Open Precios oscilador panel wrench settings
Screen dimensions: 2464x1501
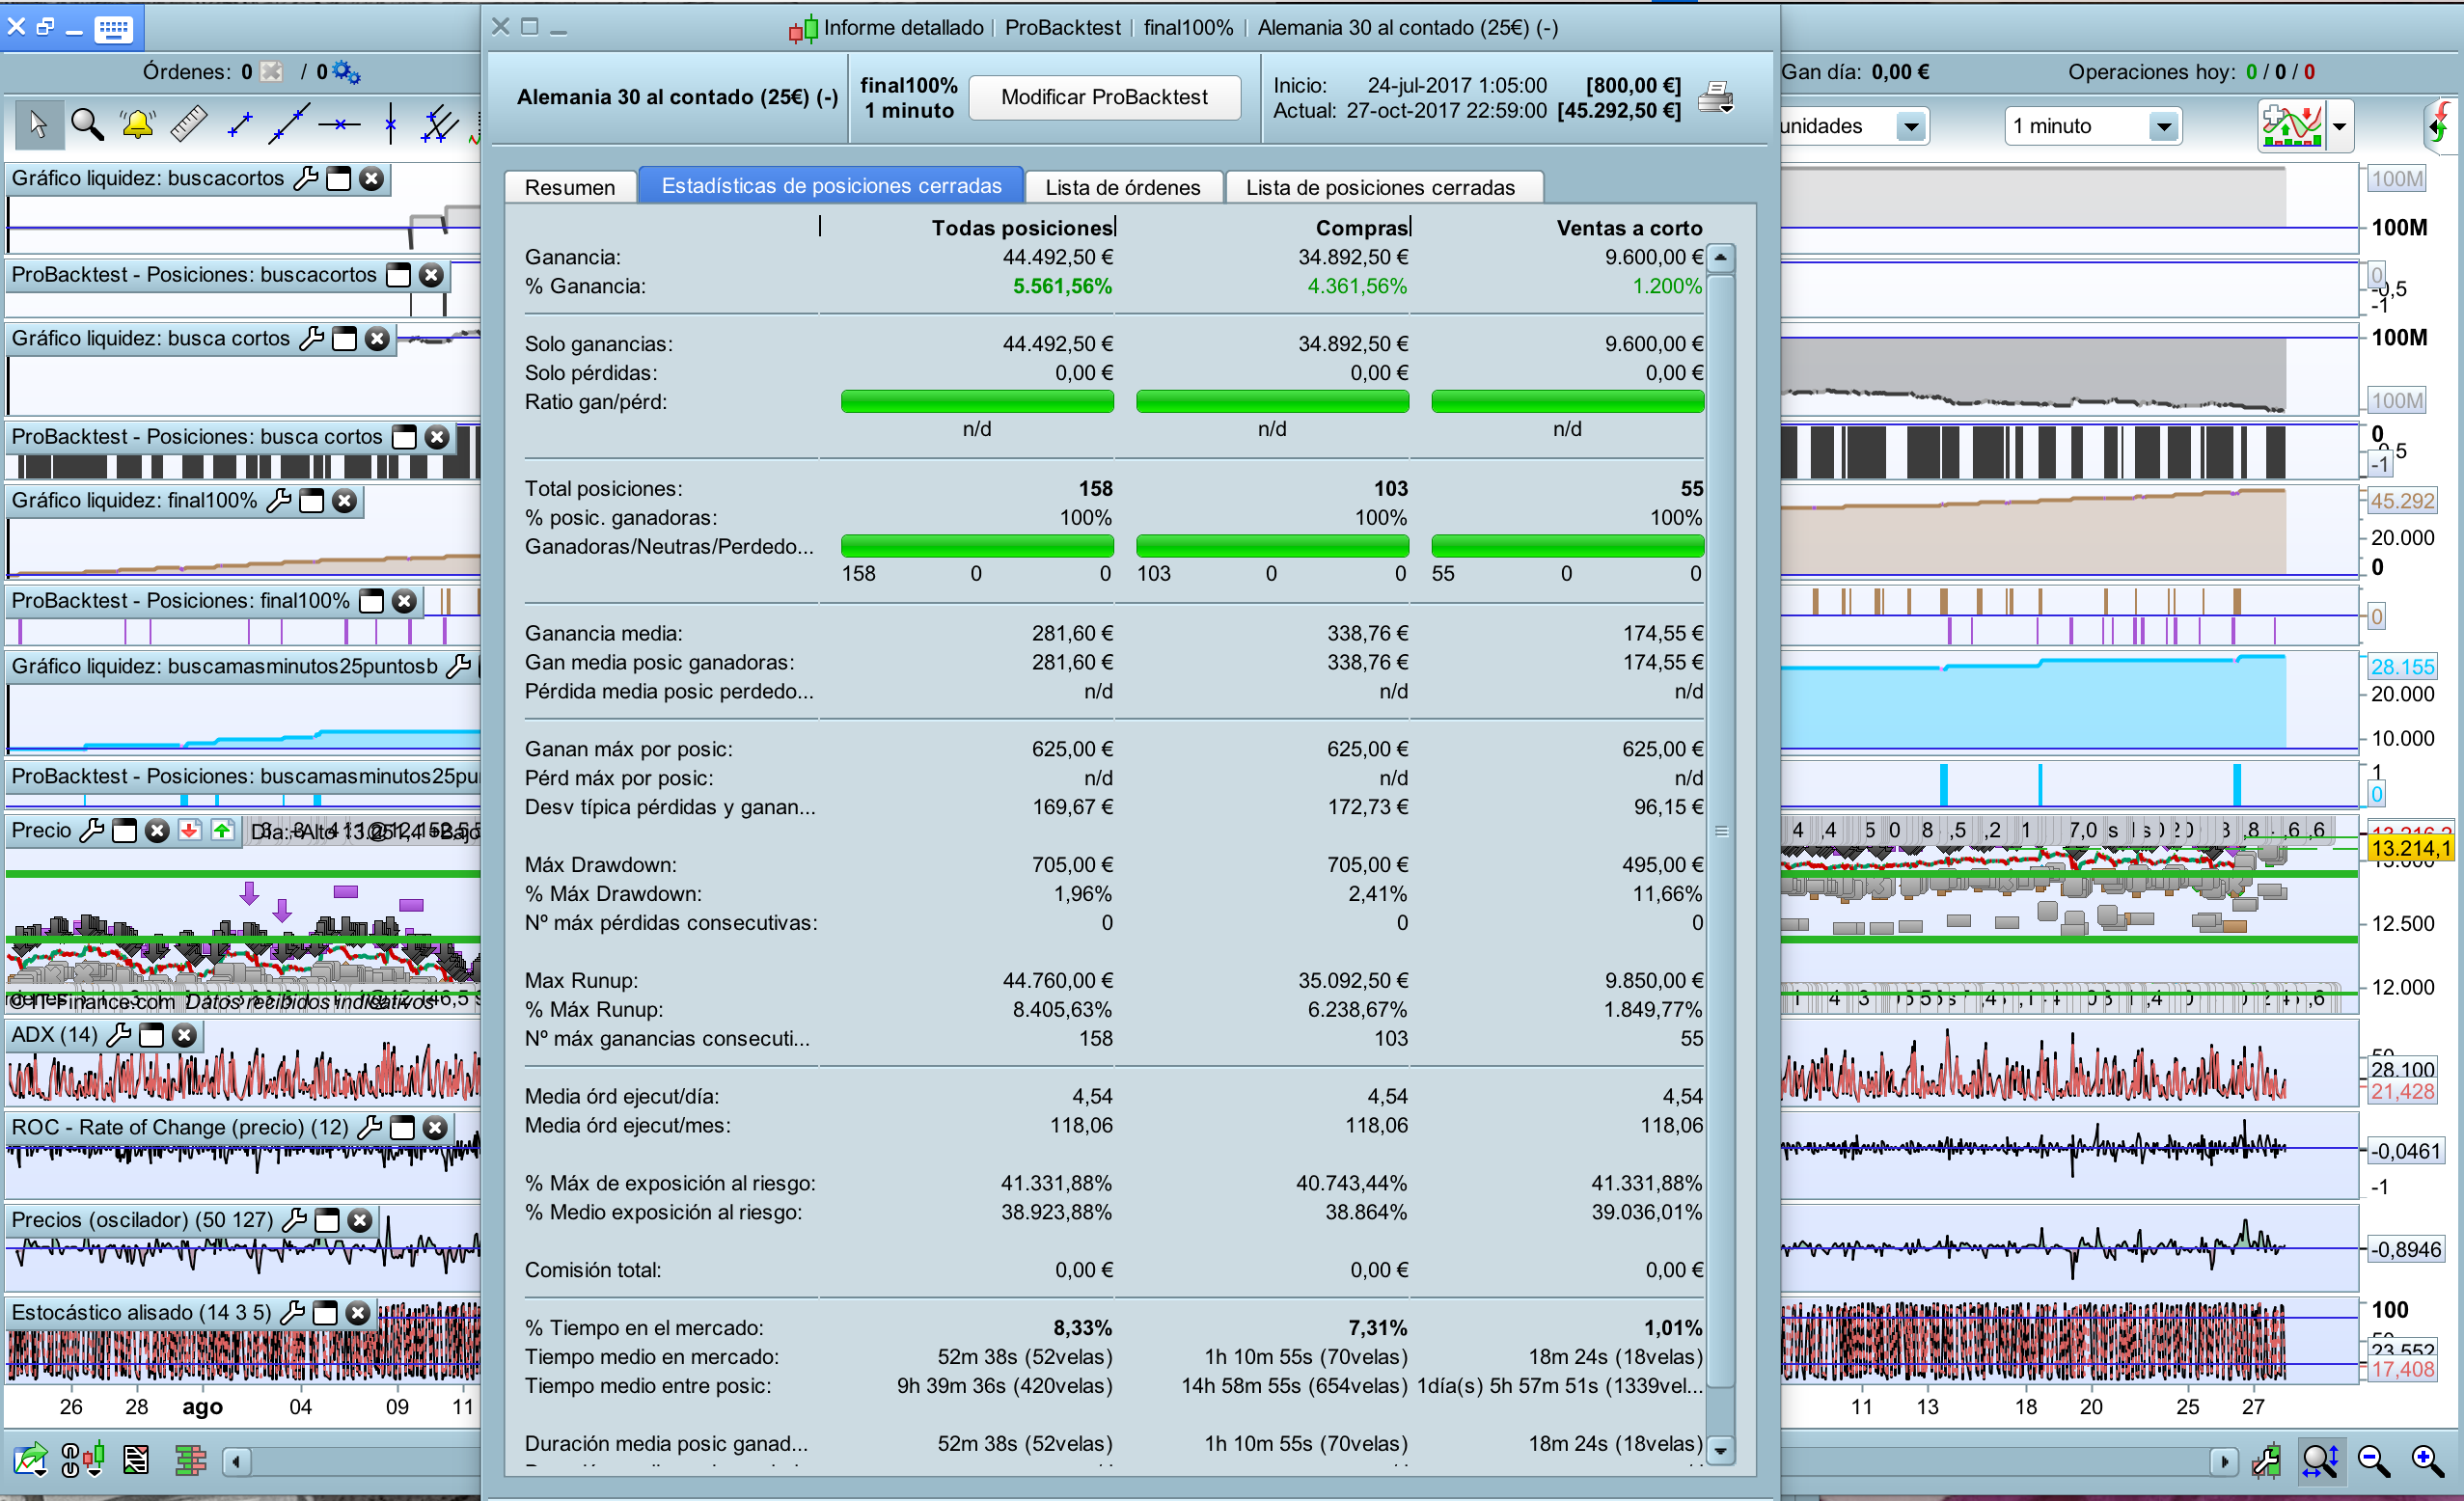[x=295, y=1220]
